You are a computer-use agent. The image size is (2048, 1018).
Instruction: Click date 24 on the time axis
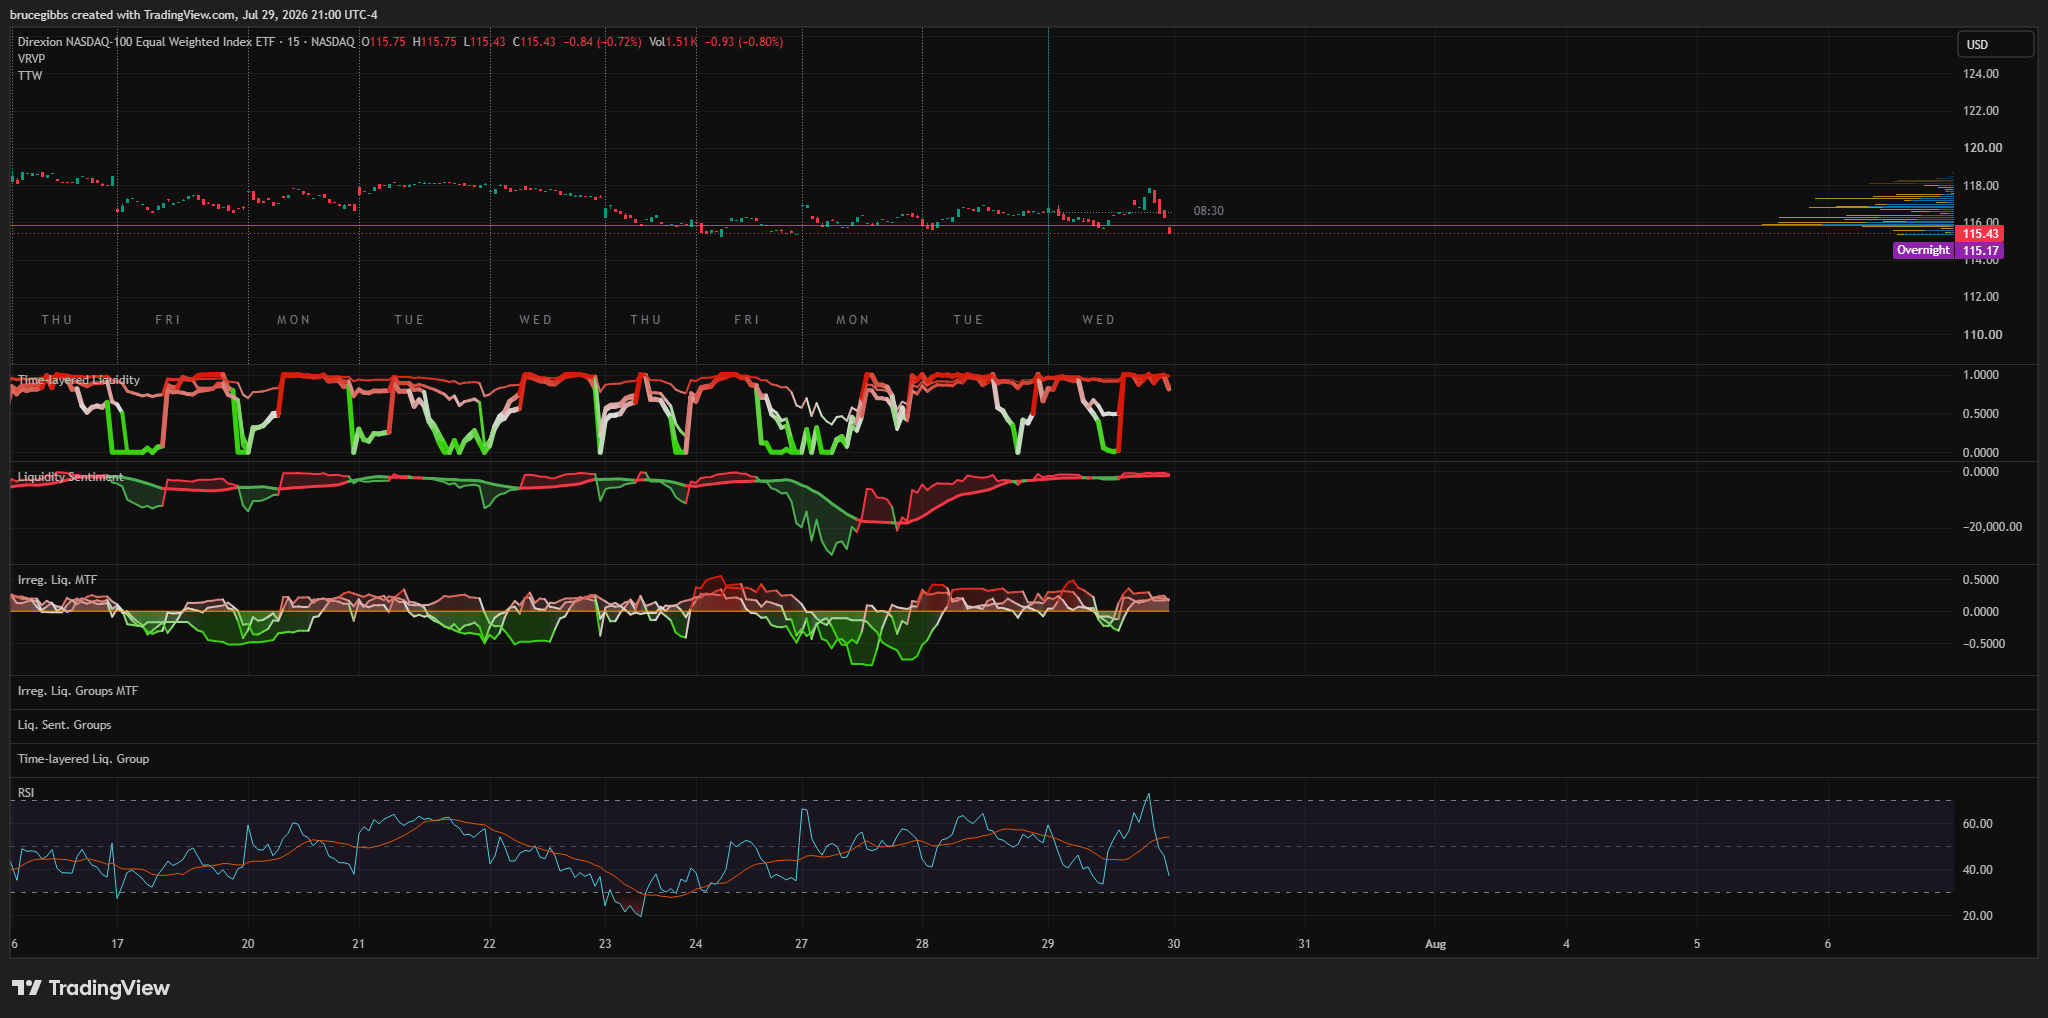696,944
